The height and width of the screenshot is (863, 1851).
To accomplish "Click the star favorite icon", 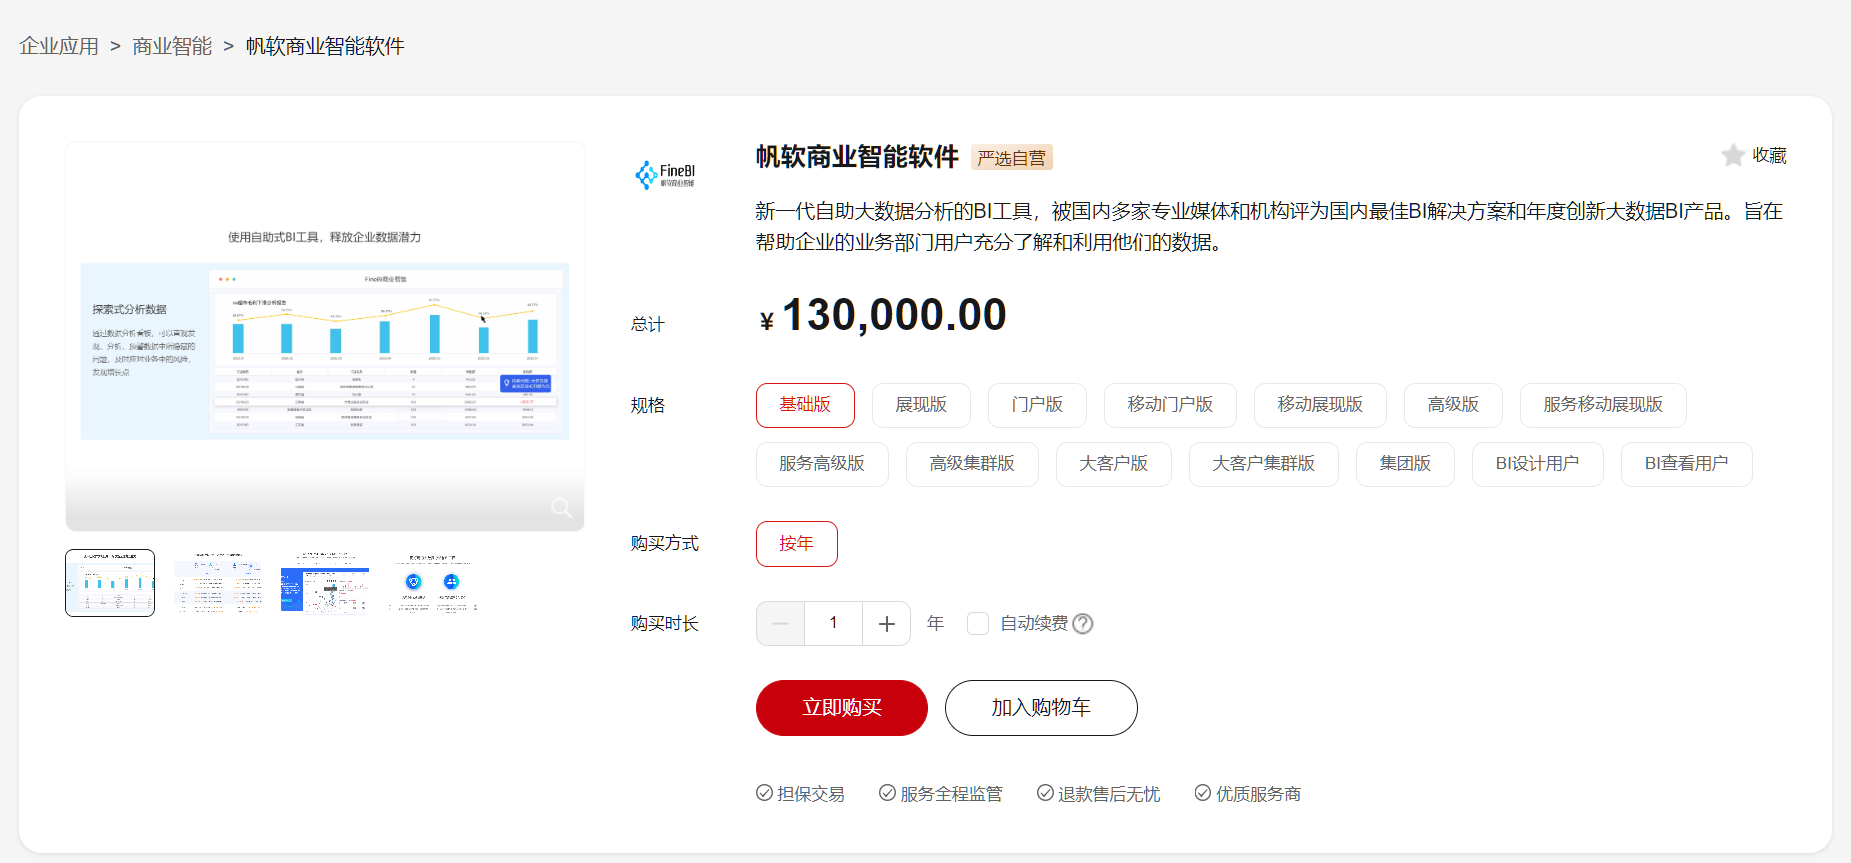I will [x=1733, y=155].
